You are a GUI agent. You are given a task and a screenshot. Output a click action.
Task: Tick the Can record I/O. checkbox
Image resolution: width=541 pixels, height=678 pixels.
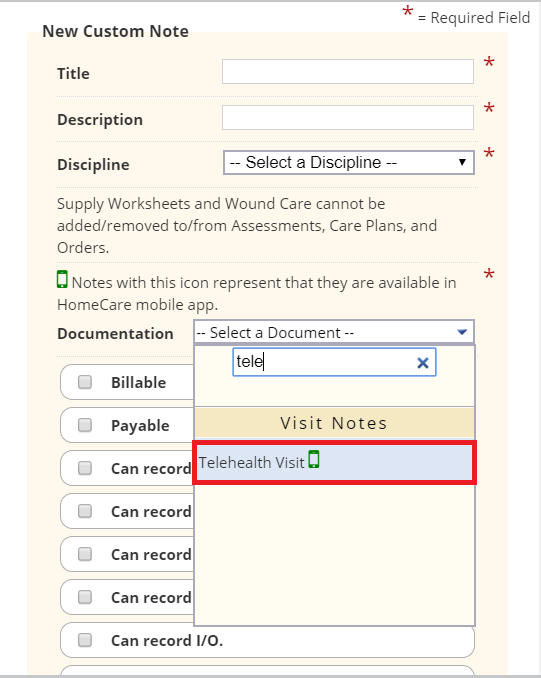coord(85,640)
